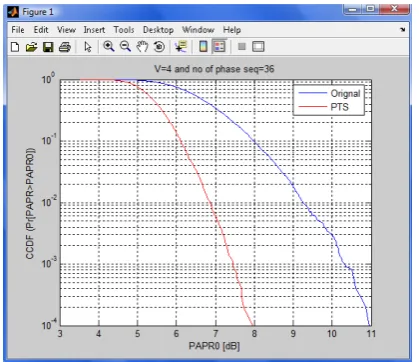The width and height of the screenshot is (419, 362).
Task: Click the PAPR0 [dB] x-axis label
Action: pyautogui.click(x=214, y=346)
